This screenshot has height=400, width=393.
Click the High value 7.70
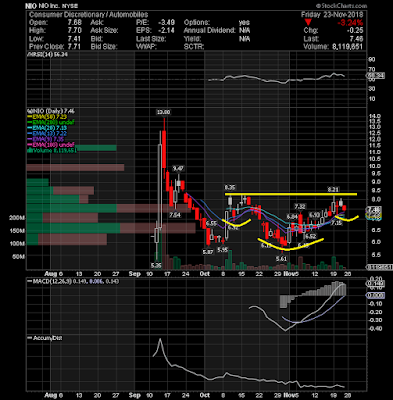coord(74,30)
